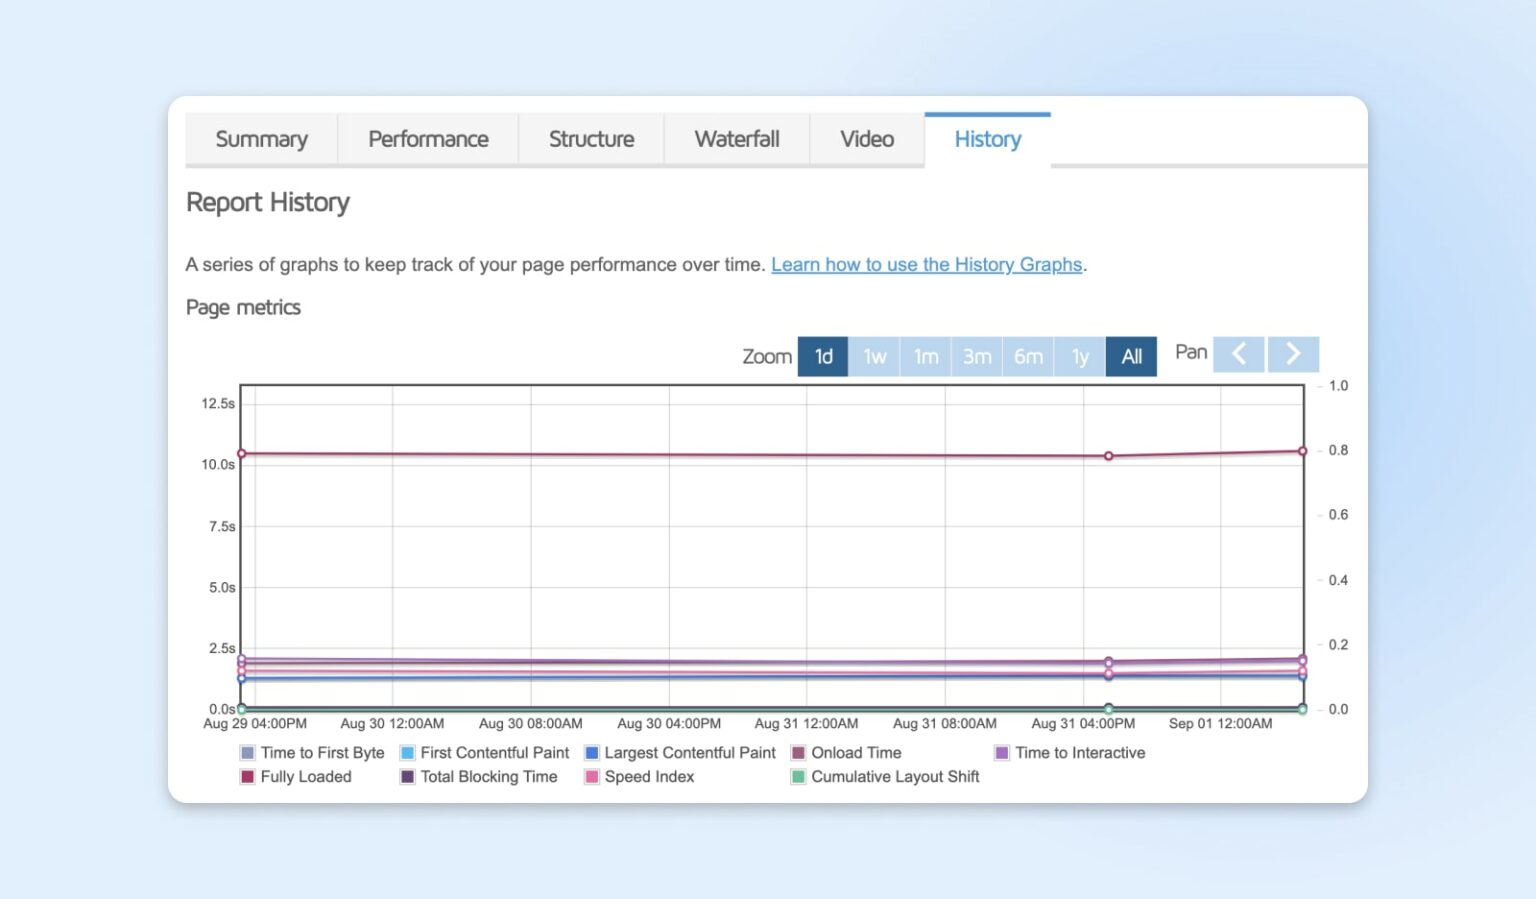Open the Learn how to use History Graphs link
This screenshot has width=1536, height=899.
point(926,264)
